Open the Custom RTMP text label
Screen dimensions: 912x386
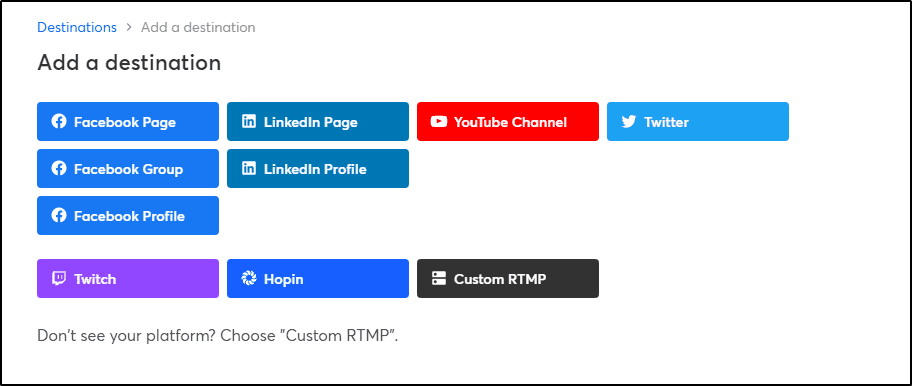coord(500,279)
